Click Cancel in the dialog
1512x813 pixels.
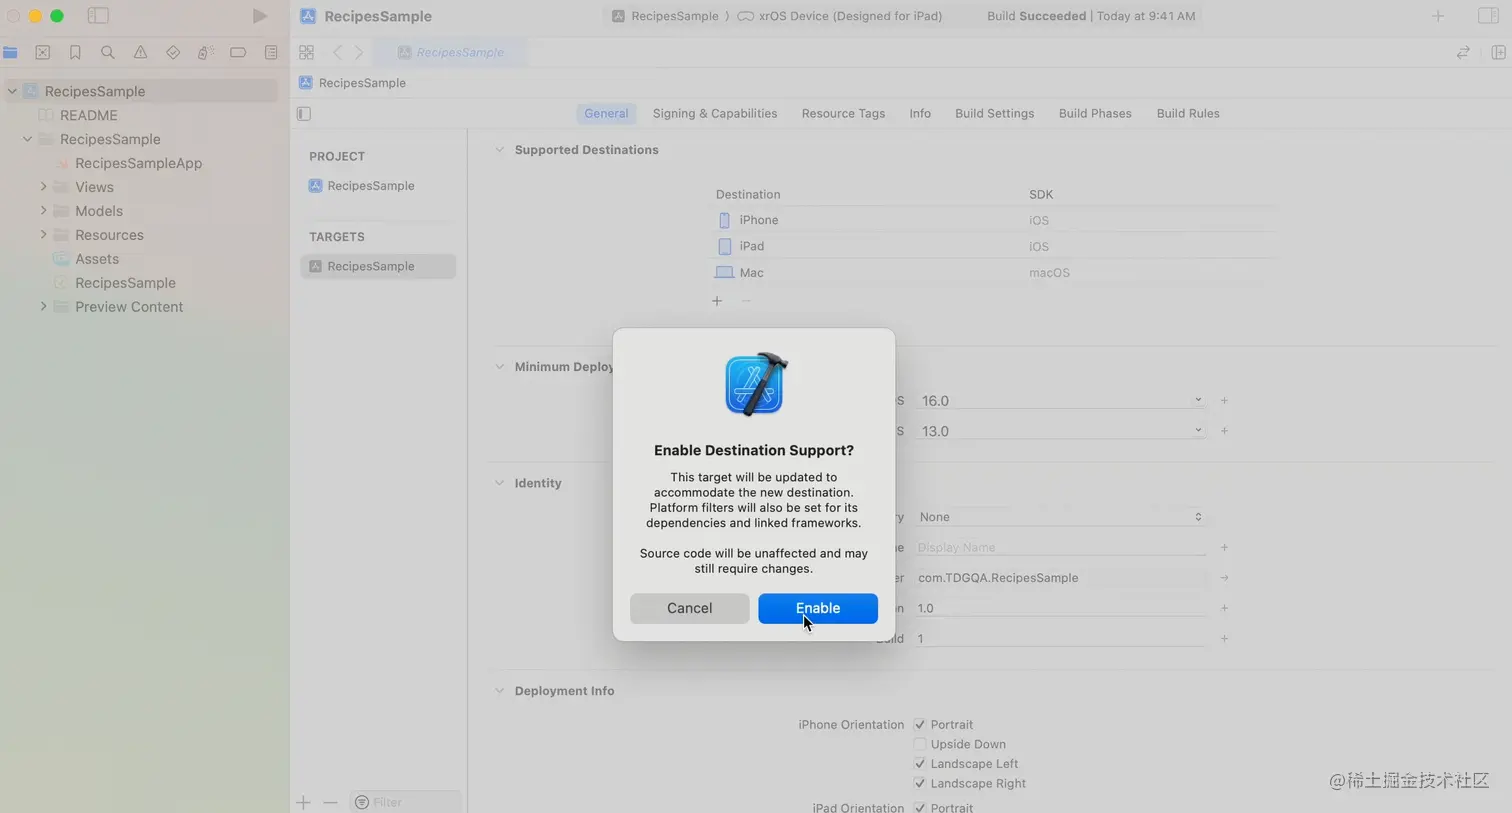pyautogui.click(x=690, y=608)
